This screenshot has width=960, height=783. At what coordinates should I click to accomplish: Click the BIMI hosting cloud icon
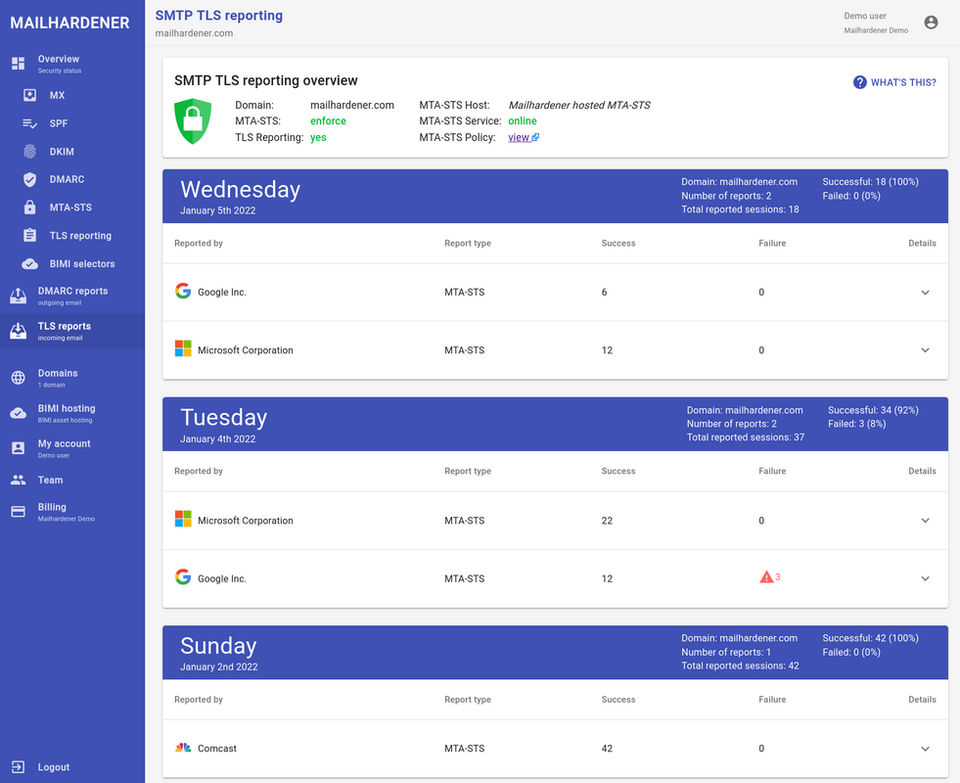tap(18, 413)
